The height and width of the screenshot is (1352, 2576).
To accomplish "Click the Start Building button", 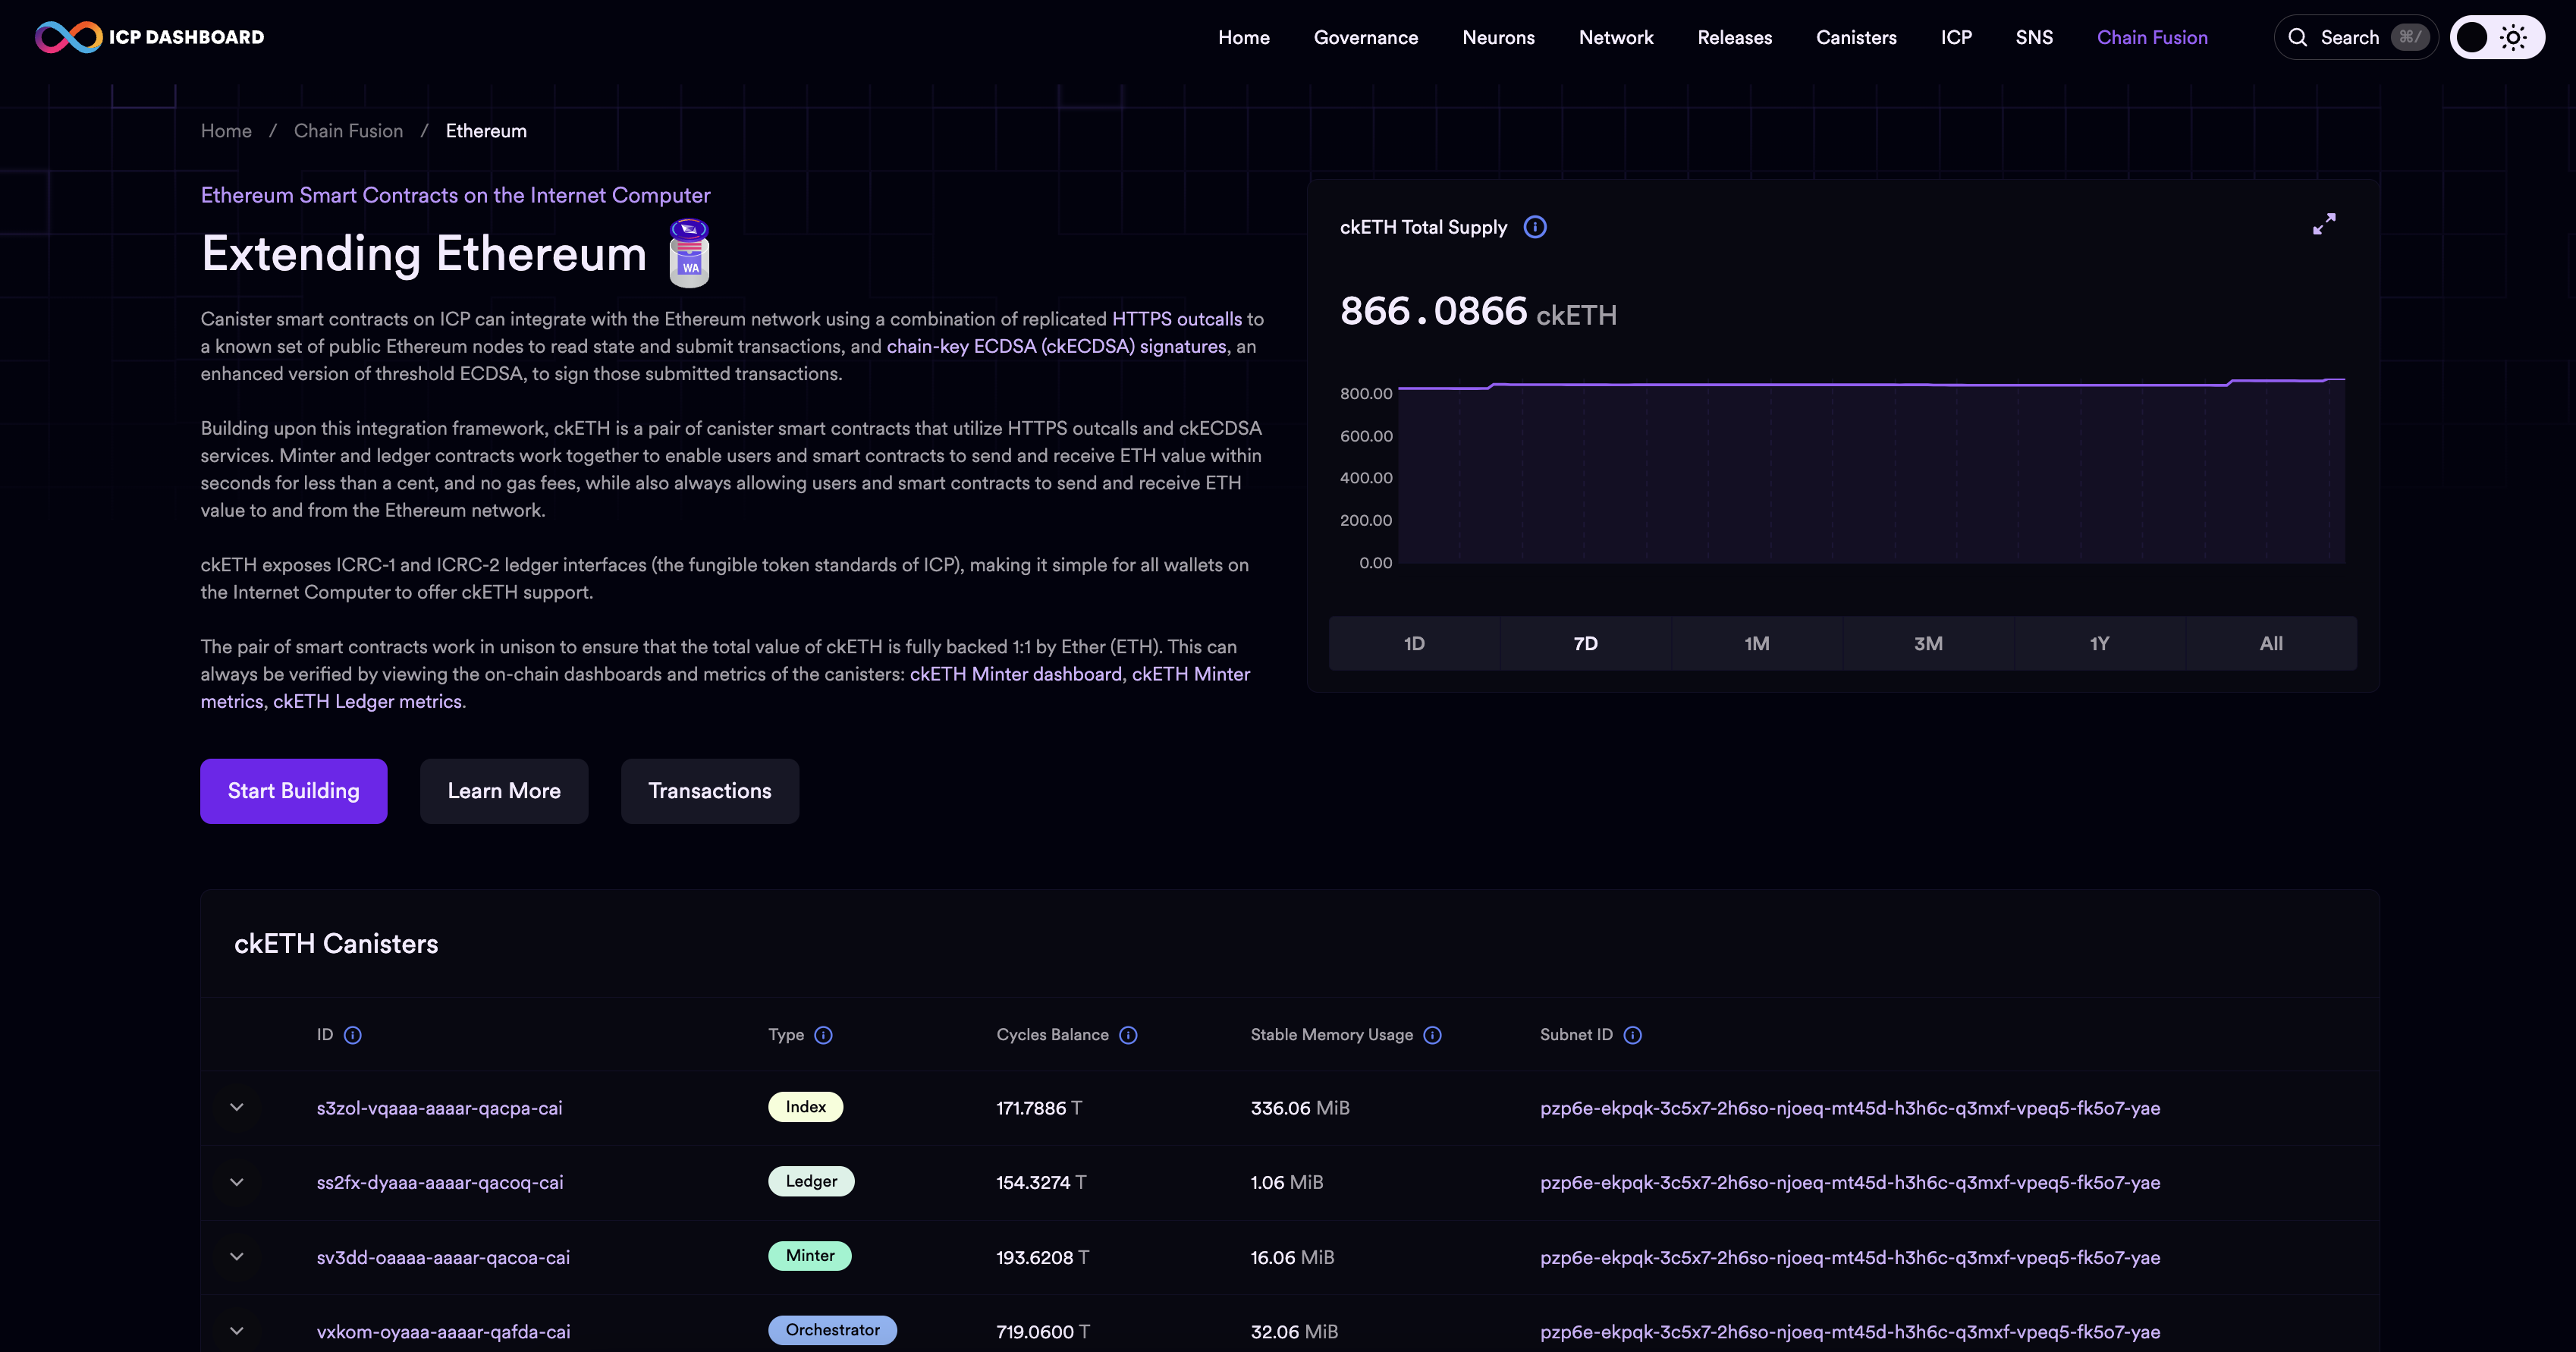I will [x=293, y=791].
